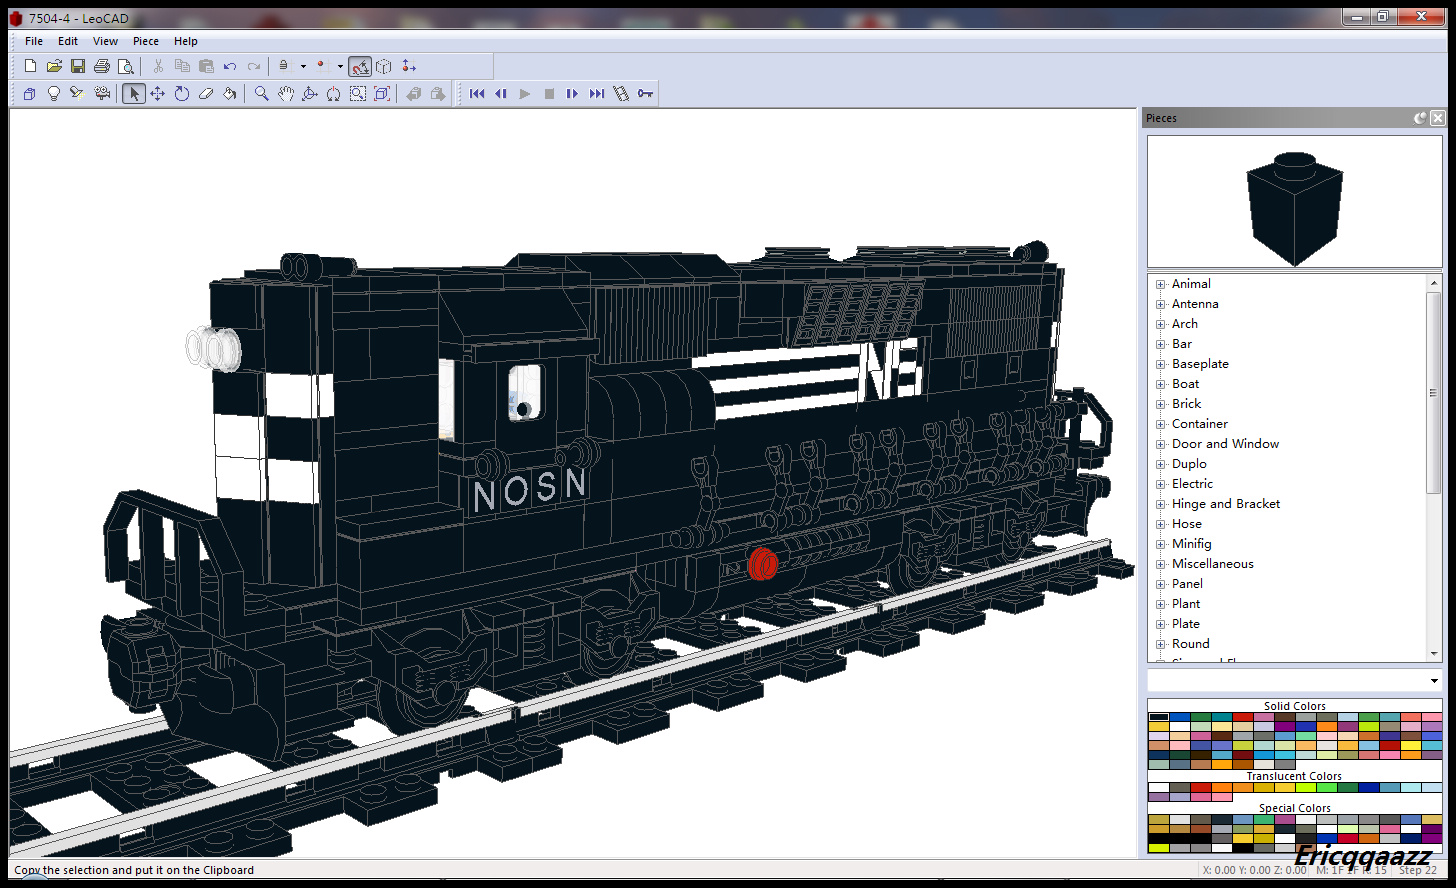The image size is (1456, 888).
Task: Pick red from the Solid Colors palette
Action: tap(1241, 717)
